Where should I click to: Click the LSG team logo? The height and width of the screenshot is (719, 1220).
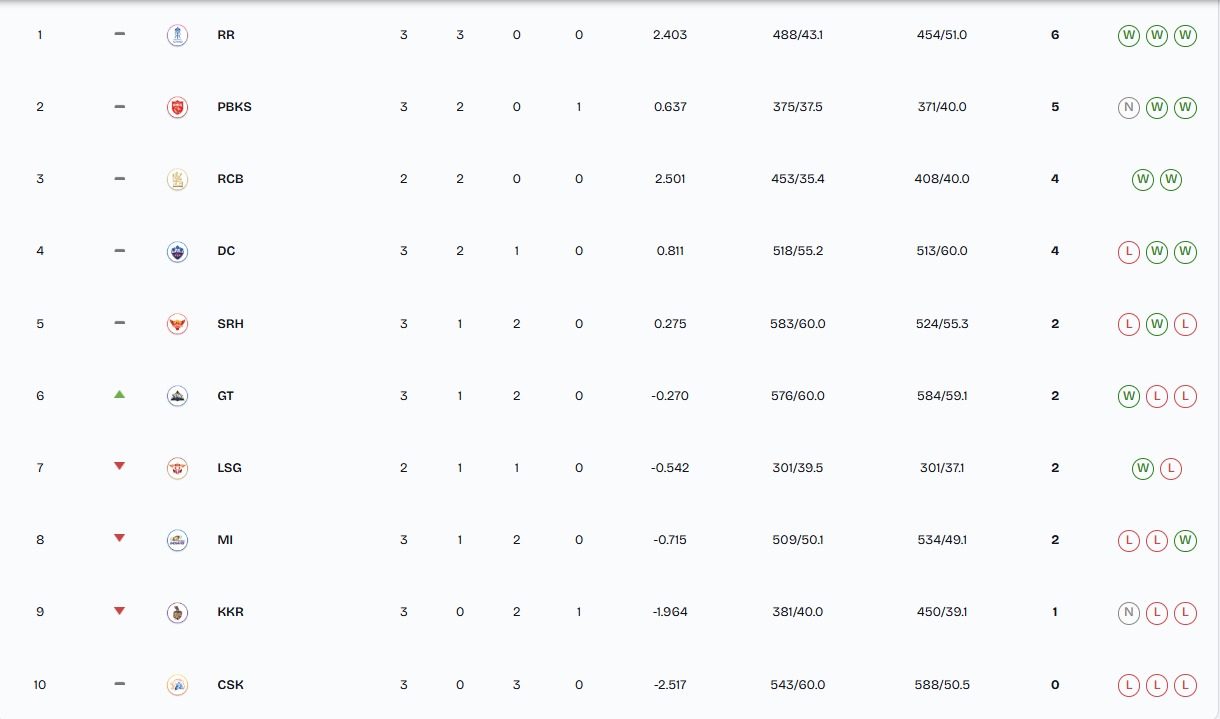(177, 468)
